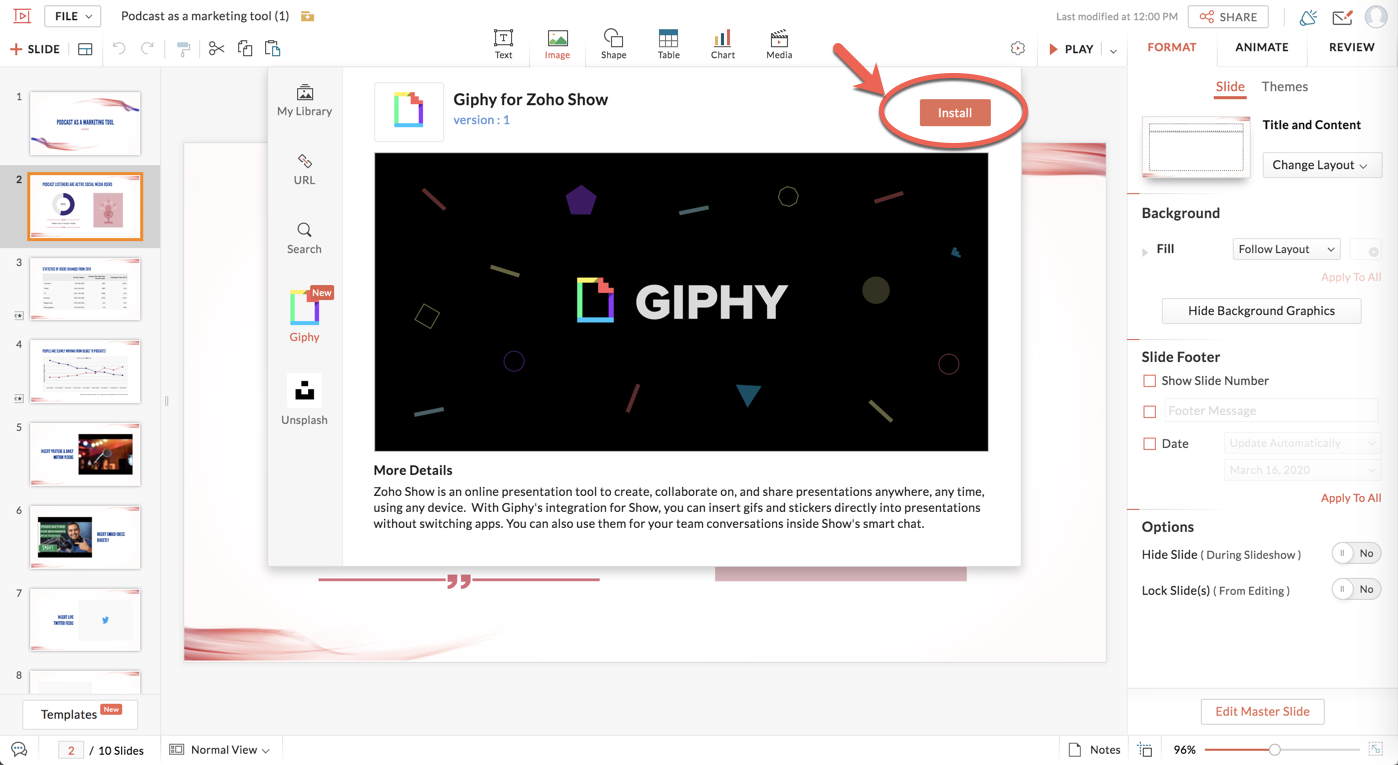Screen dimensions: 1398x765
Task: Click the fill color swatch
Action: (1365, 249)
